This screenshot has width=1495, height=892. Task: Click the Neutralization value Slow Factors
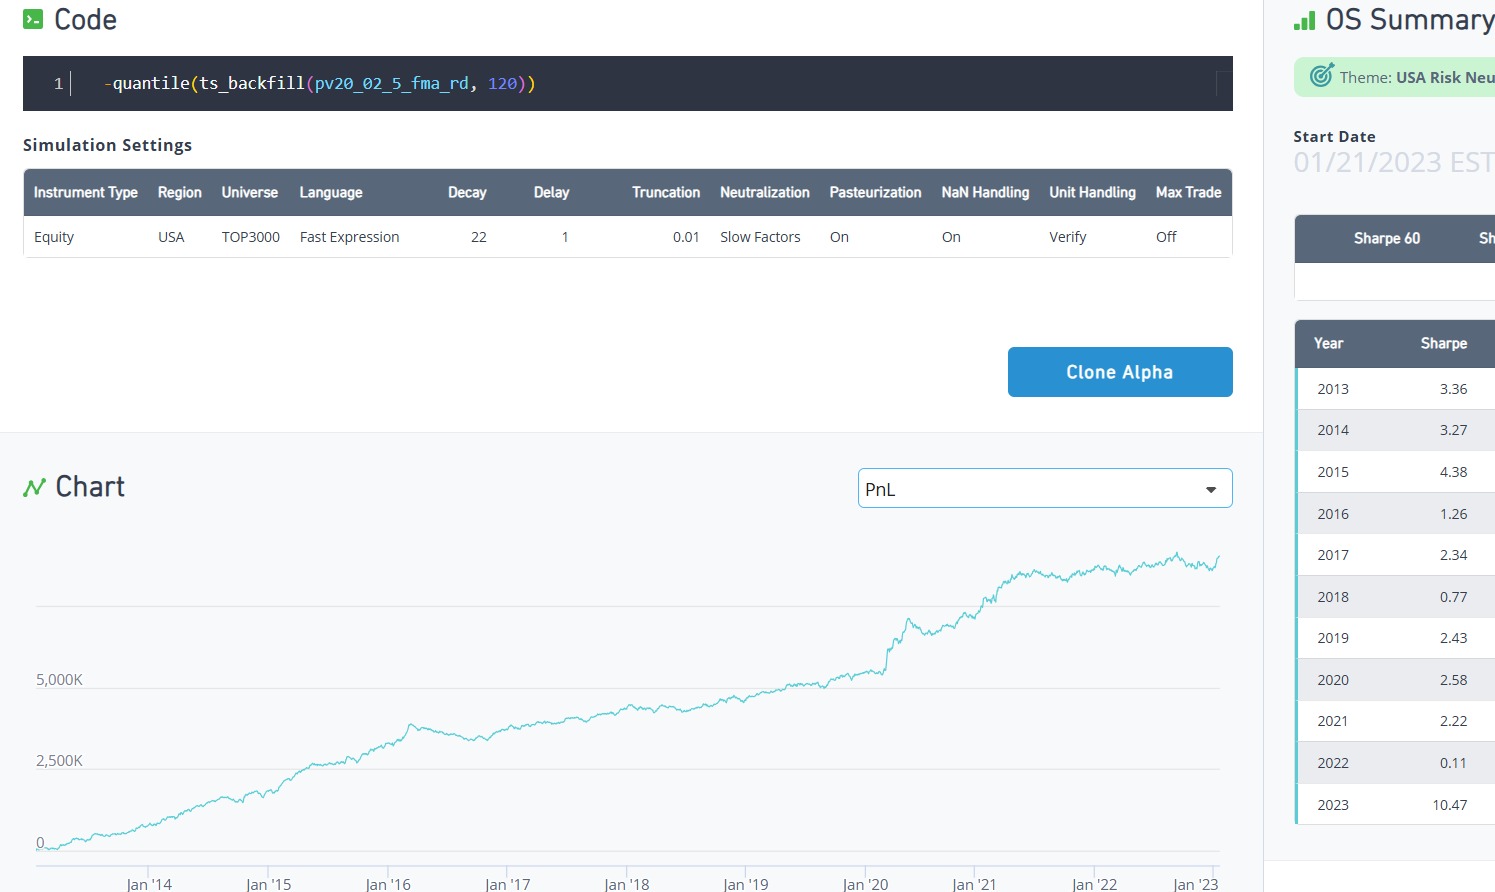coord(760,237)
